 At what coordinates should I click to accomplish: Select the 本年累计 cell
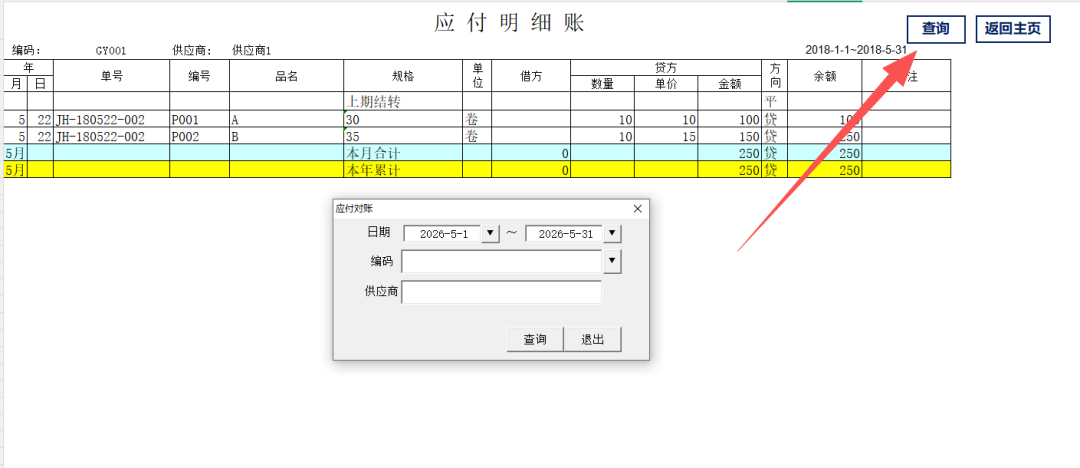pyautogui.click(x=403, y=170)
